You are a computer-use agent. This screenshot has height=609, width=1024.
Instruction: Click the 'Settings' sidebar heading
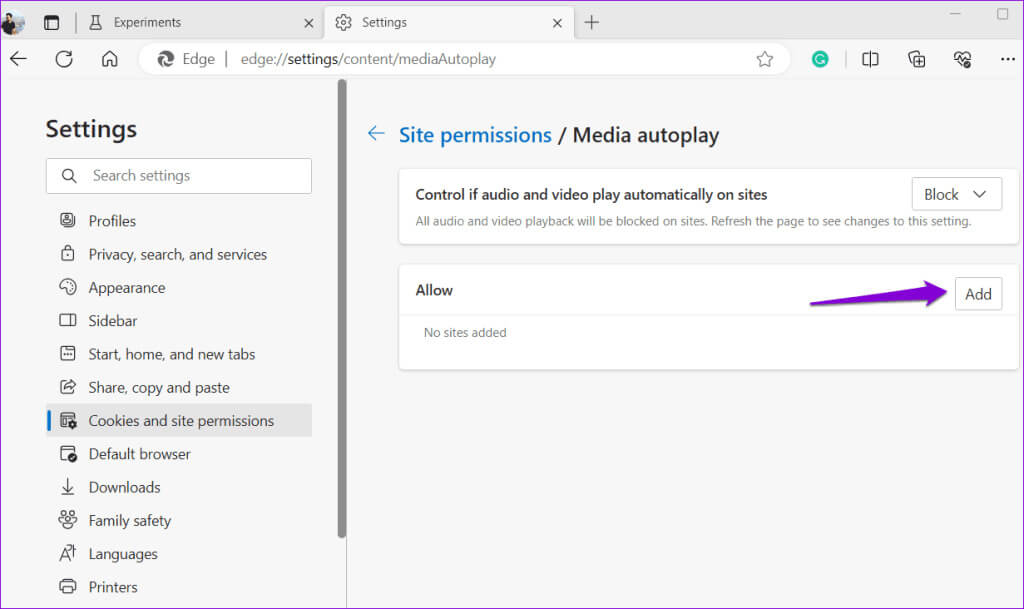[91, 129]
